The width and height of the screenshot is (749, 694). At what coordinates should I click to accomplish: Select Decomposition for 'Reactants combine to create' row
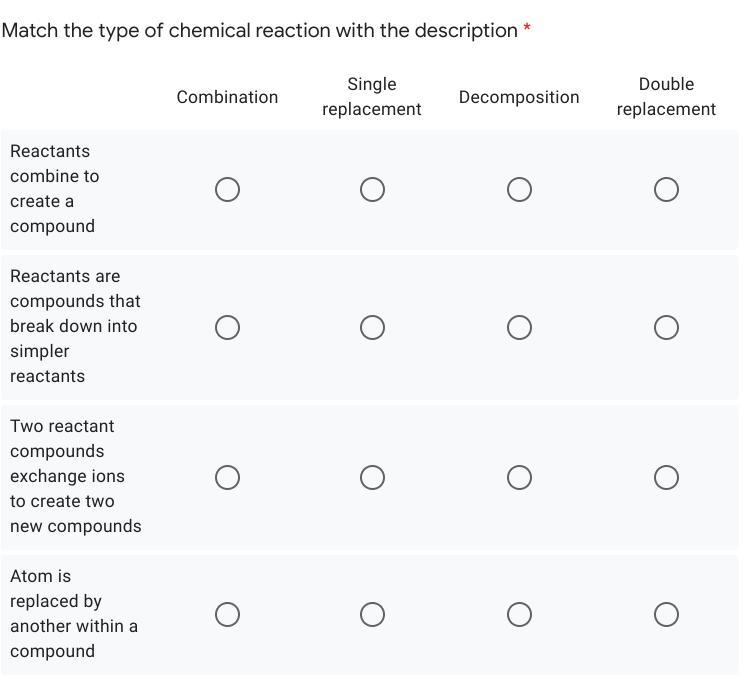519,189
